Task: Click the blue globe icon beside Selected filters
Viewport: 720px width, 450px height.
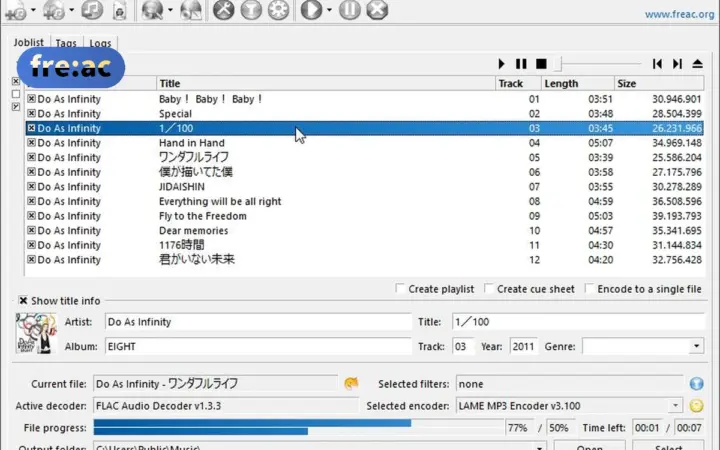Action: click(697, 383)
